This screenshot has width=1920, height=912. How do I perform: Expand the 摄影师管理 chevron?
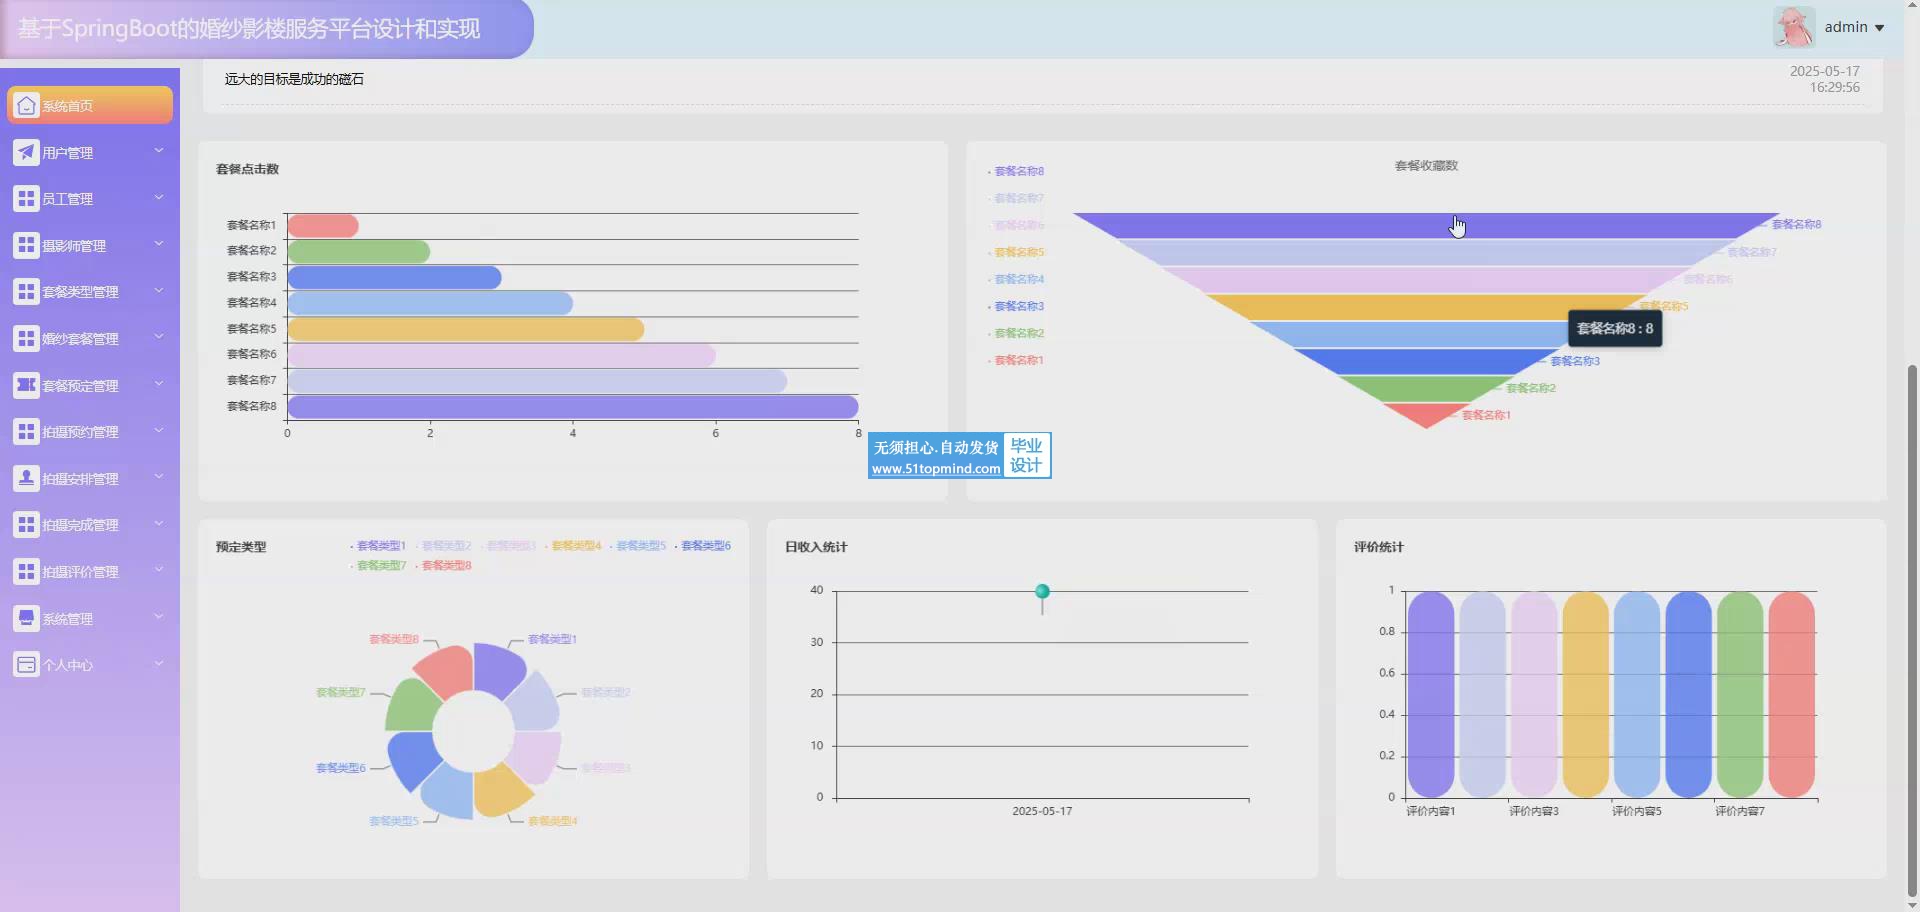tap(158, 244)
